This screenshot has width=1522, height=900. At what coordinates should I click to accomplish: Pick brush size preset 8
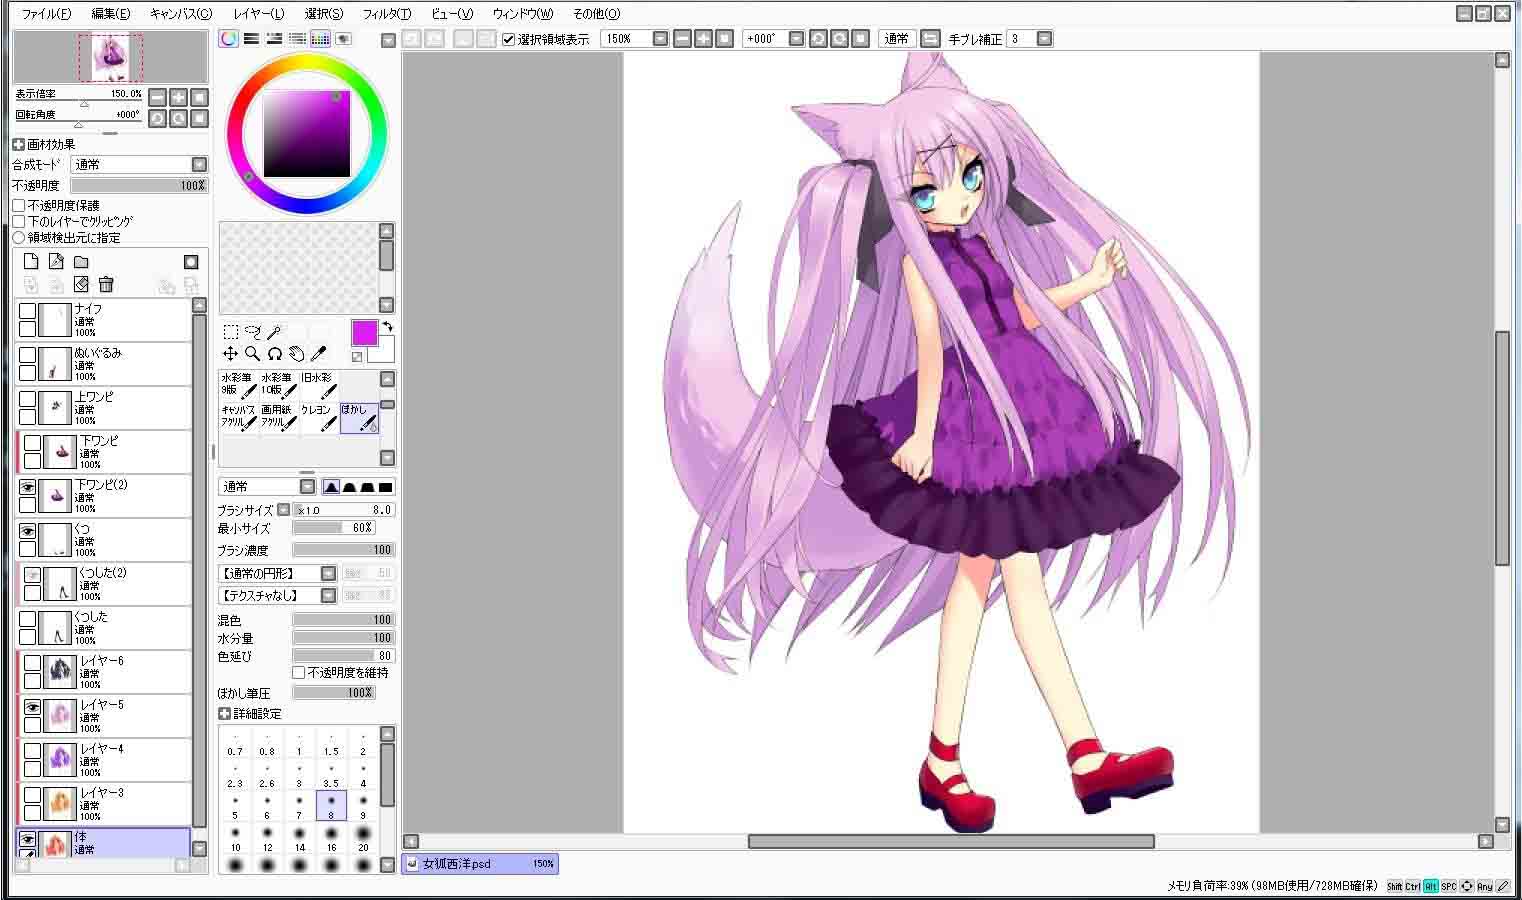331,806
